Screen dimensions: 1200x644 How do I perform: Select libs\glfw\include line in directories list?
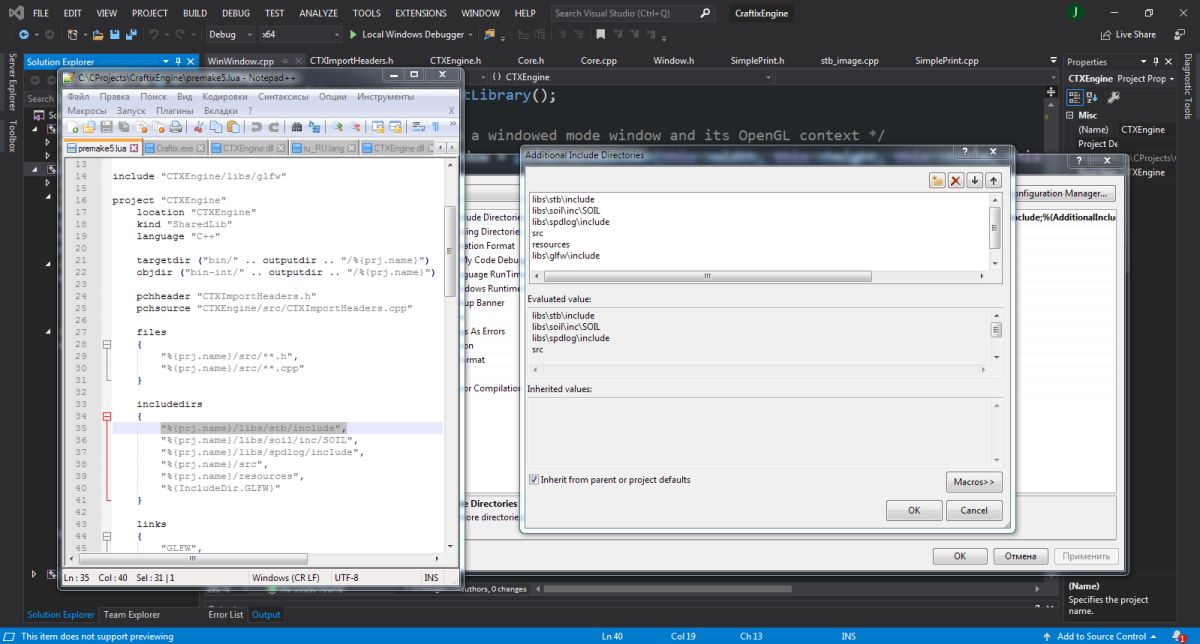[566, 255]
